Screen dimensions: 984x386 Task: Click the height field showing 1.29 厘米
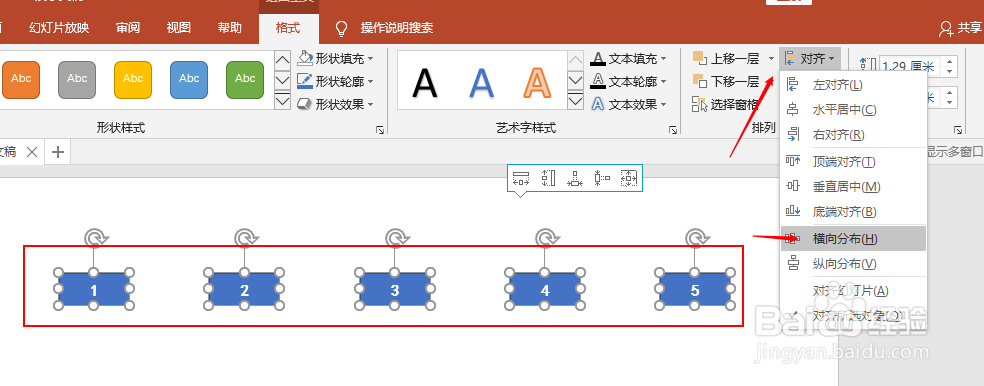pos(911,66)
